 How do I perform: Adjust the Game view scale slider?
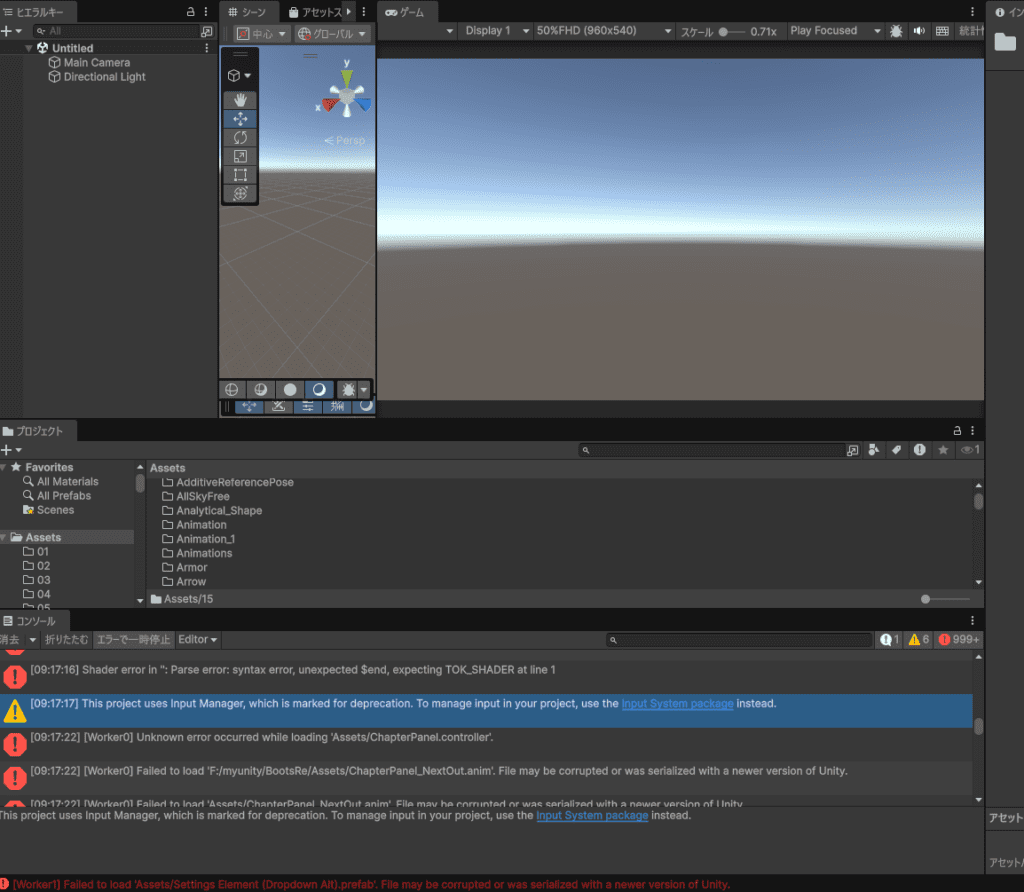pyautogui.click(x=724, y=32)
